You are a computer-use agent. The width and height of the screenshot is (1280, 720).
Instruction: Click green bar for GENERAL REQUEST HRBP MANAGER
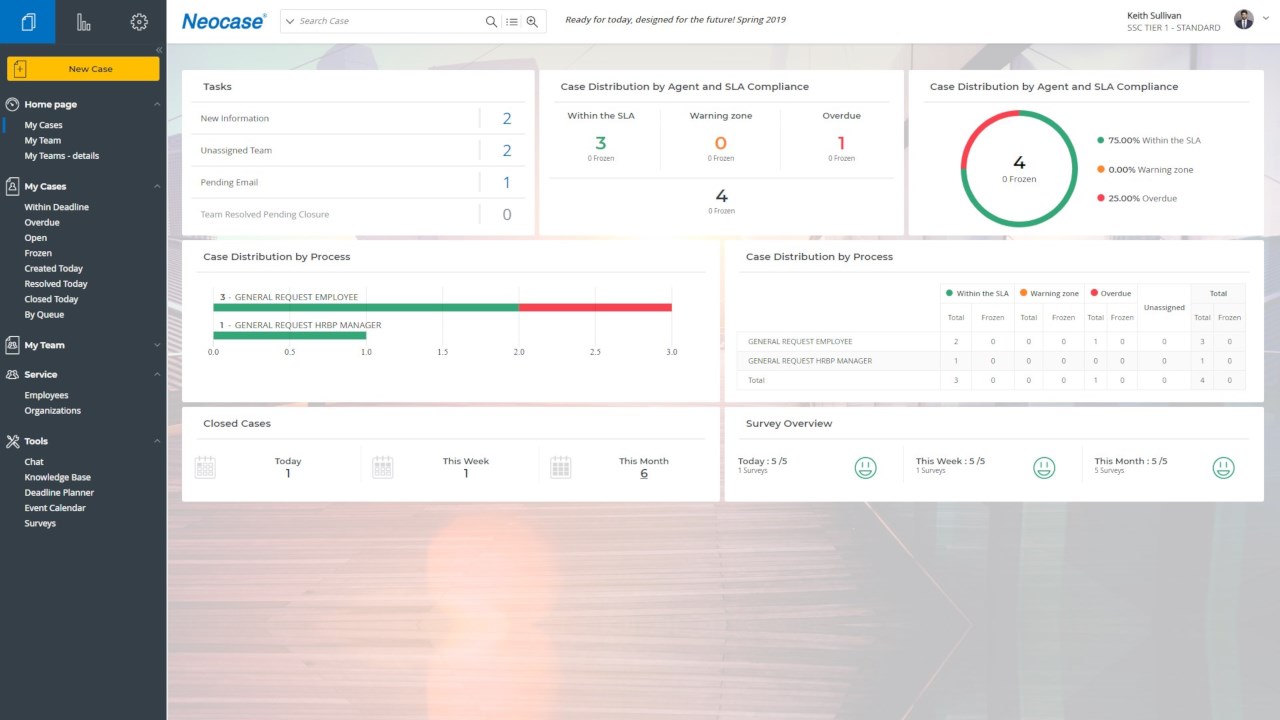tap(290, 336)
